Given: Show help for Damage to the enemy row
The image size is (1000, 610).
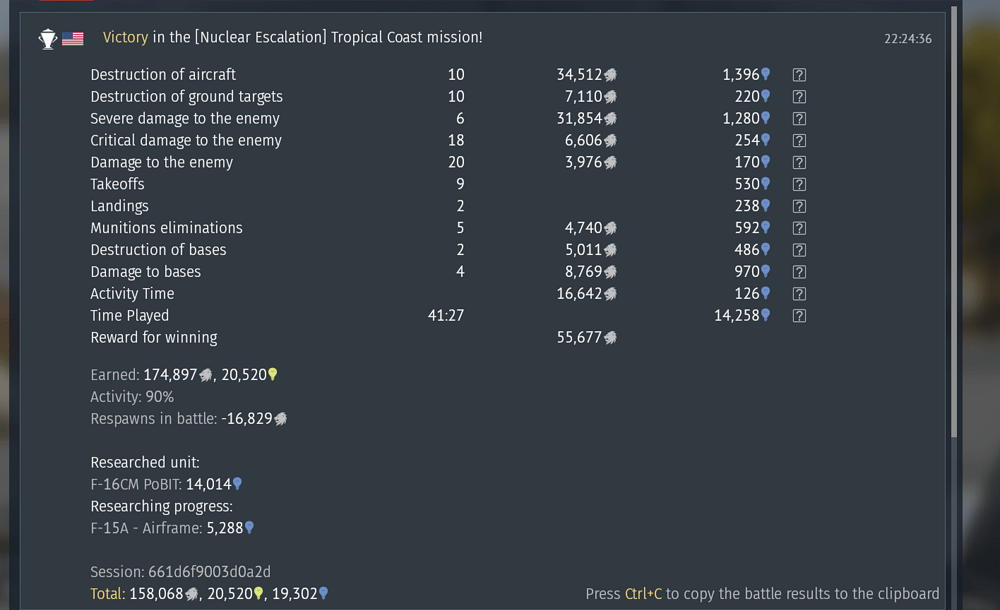Looking at the screenshot, I should tap(799, 163).
